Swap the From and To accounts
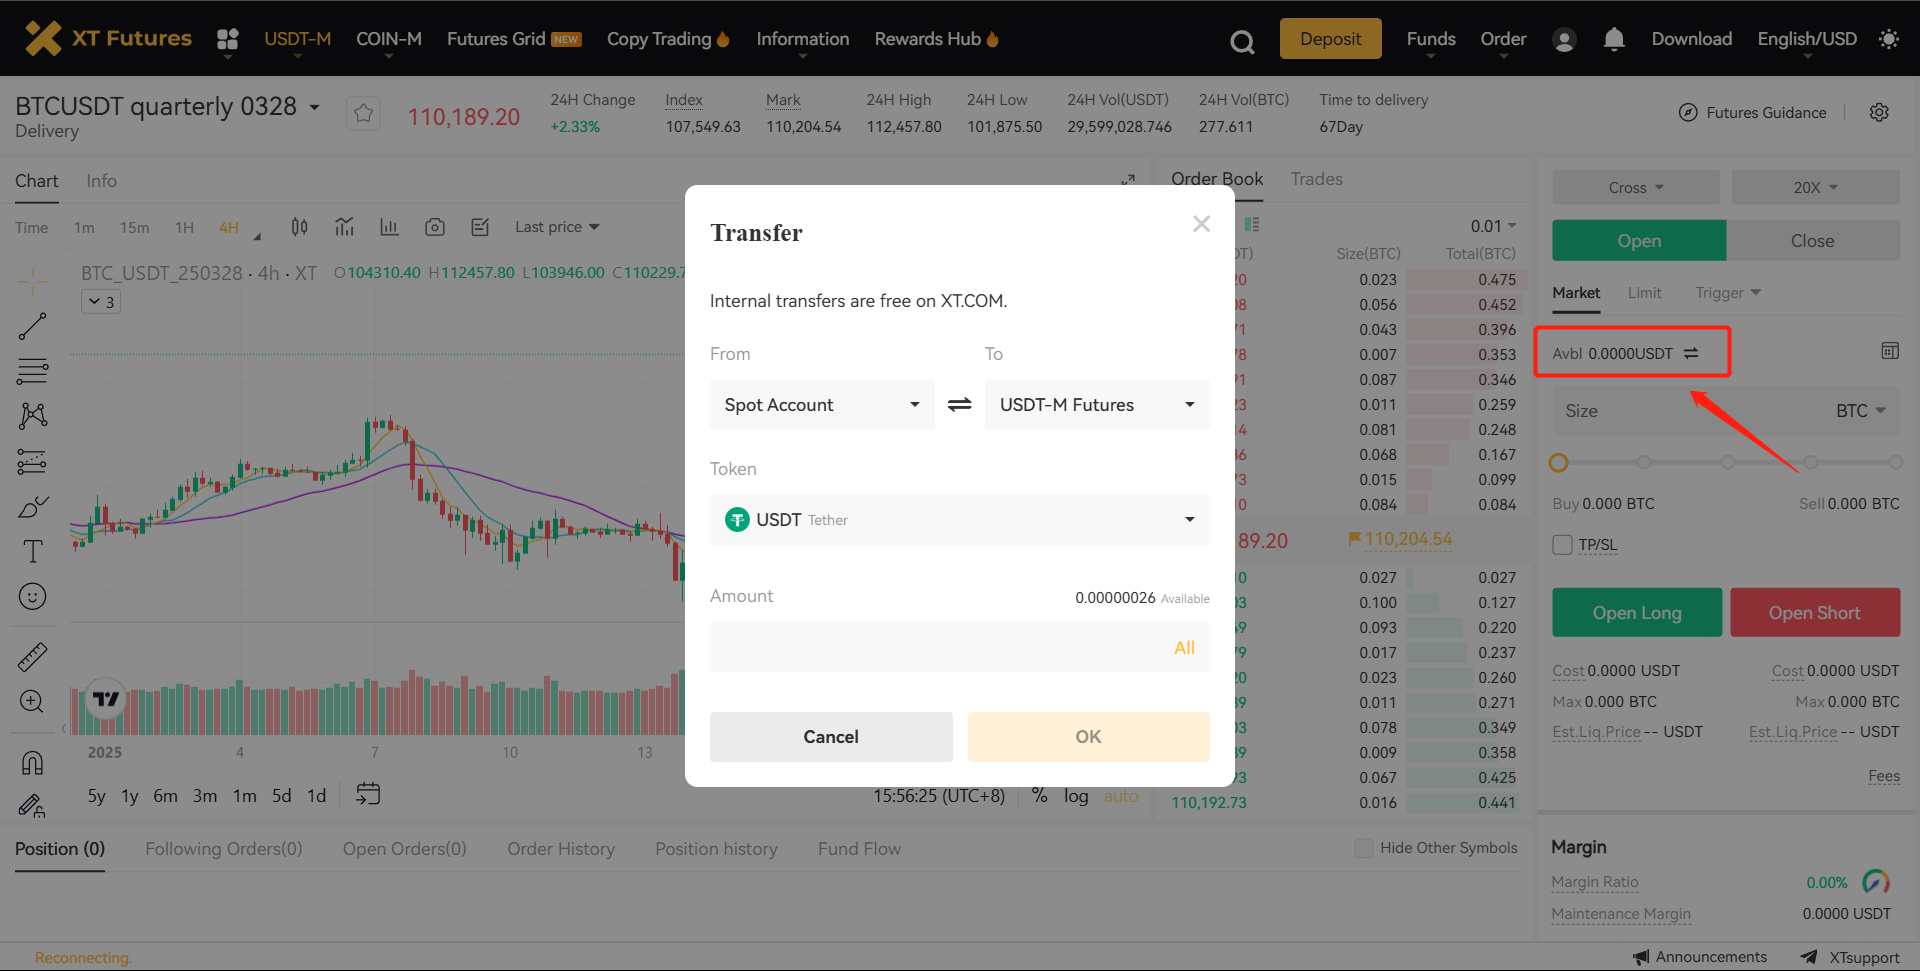 959,404
